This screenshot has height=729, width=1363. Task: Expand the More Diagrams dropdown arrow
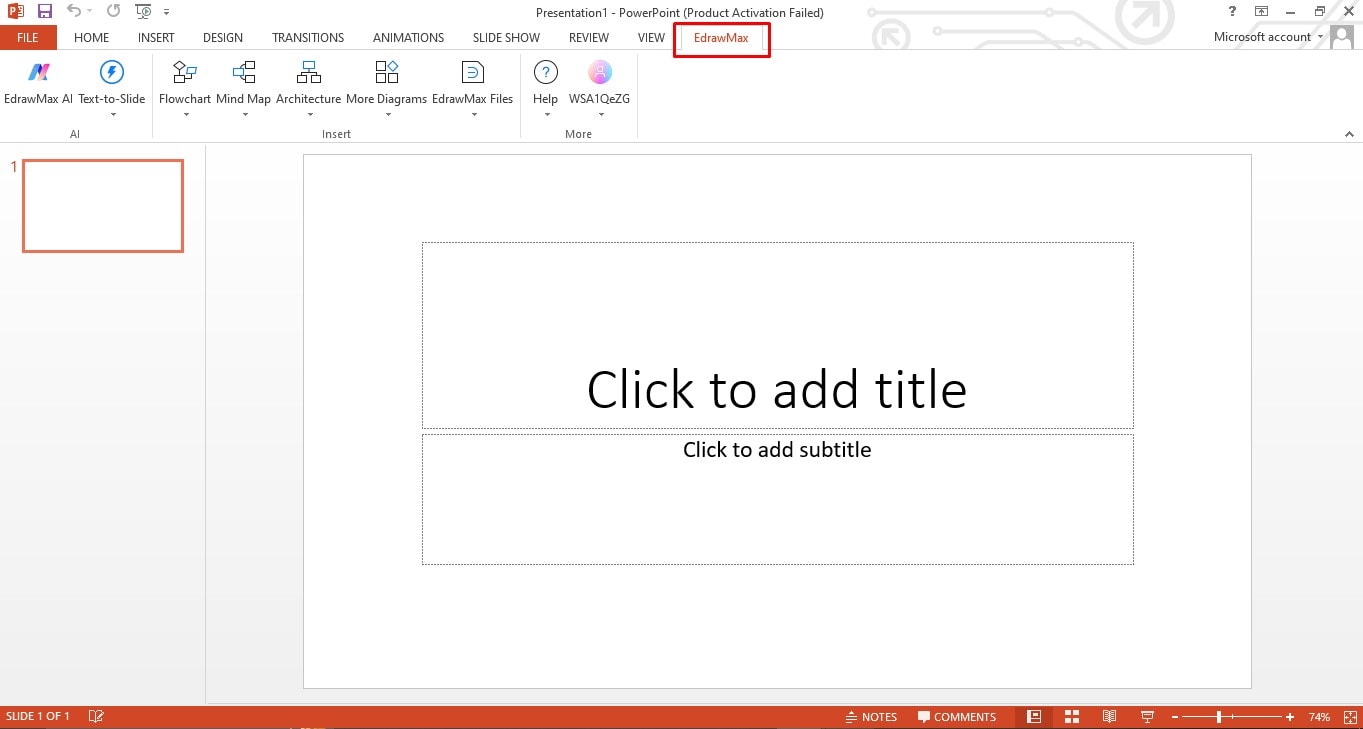[387, 115]
